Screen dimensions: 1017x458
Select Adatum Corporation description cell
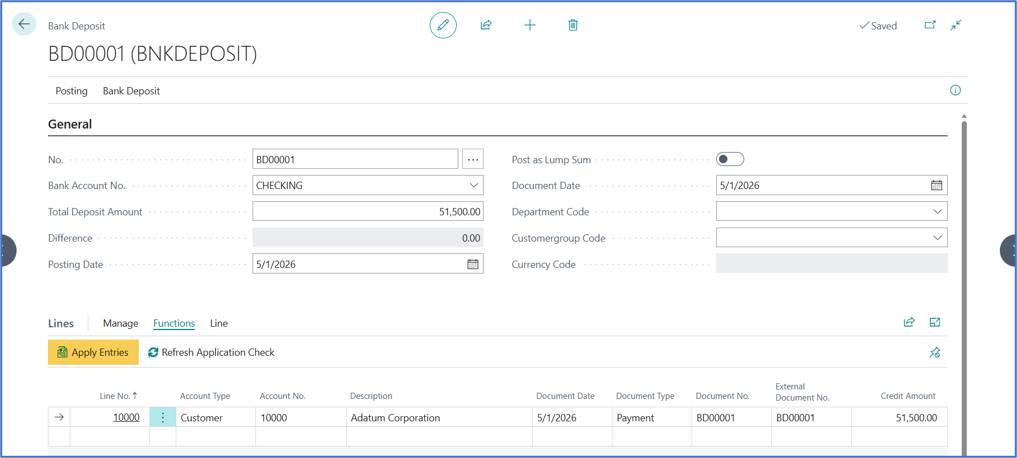(x=439, y=418)
